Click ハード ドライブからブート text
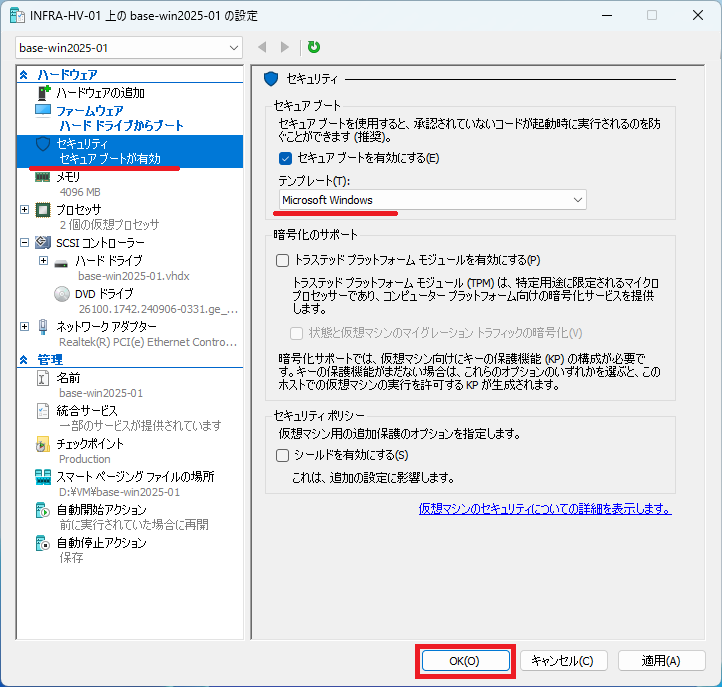Screen dimensions: 722x687 pyautogui.click(x=122, y=126)
